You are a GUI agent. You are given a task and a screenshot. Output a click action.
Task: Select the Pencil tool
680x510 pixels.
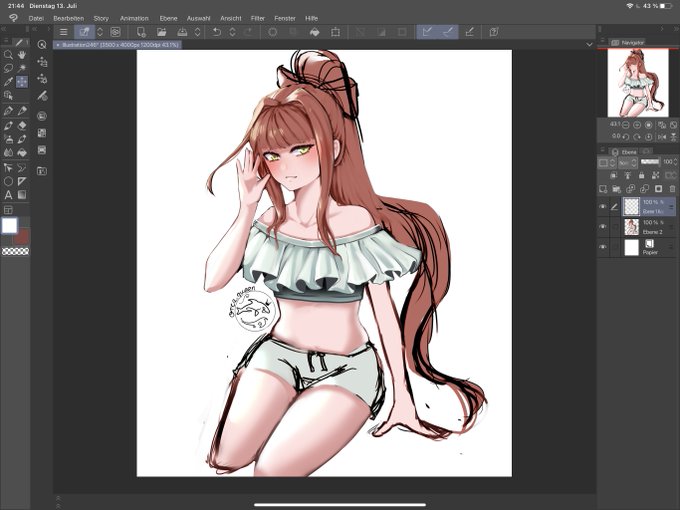click(22, 111)
